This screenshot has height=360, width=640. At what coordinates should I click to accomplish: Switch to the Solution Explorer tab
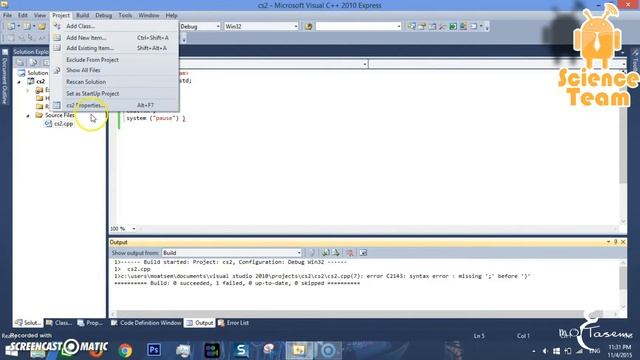click(x=28, y=323)
